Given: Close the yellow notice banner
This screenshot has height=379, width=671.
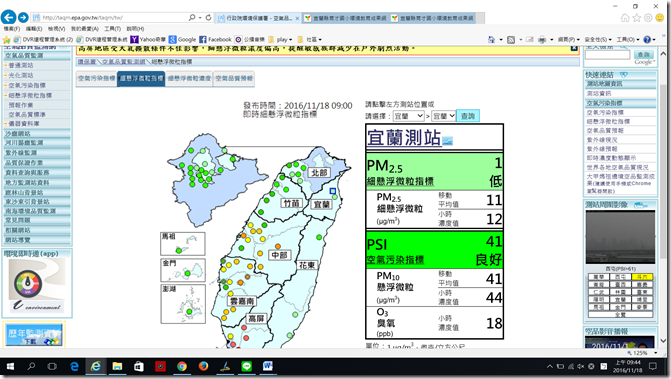Looking at the screenshot, I should (574, 48).
